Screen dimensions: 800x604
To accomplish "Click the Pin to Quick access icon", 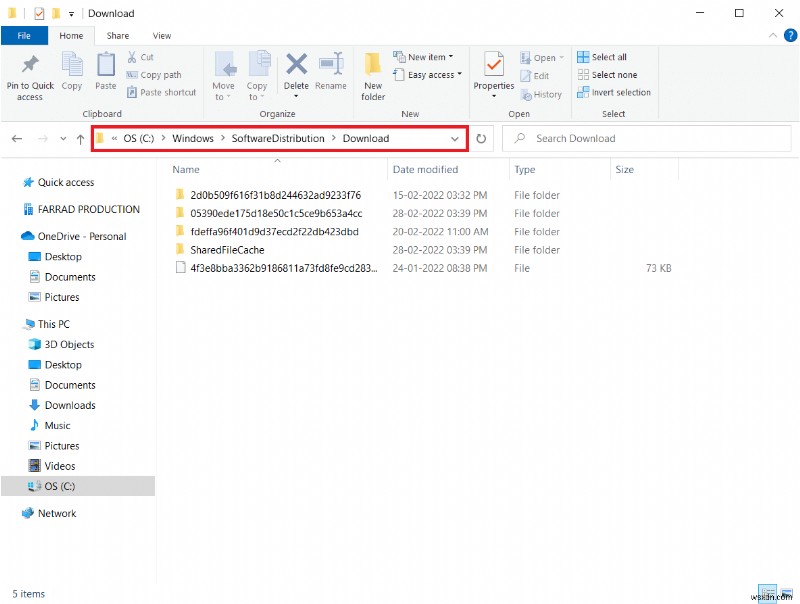I will (x=30, y=64).
